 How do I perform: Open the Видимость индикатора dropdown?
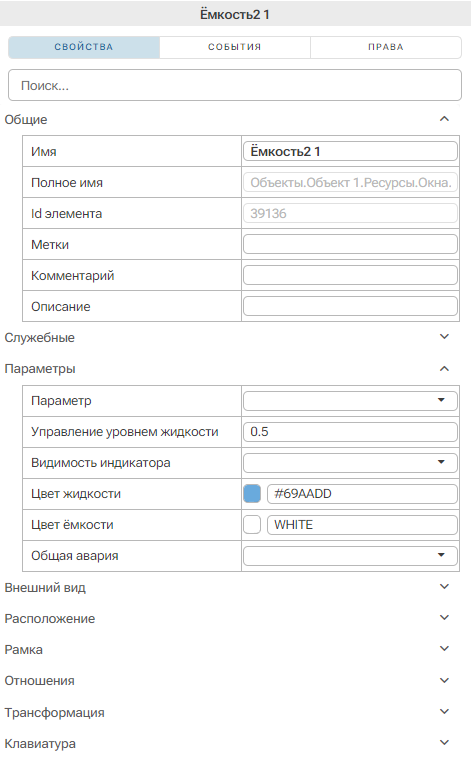350,462
